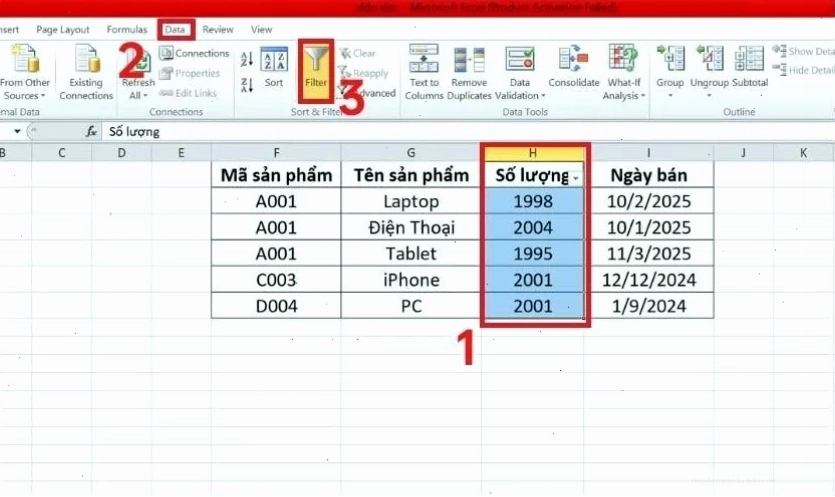Expand the Group dropdown arrow
835x497 pixels.
pos(670,96)
